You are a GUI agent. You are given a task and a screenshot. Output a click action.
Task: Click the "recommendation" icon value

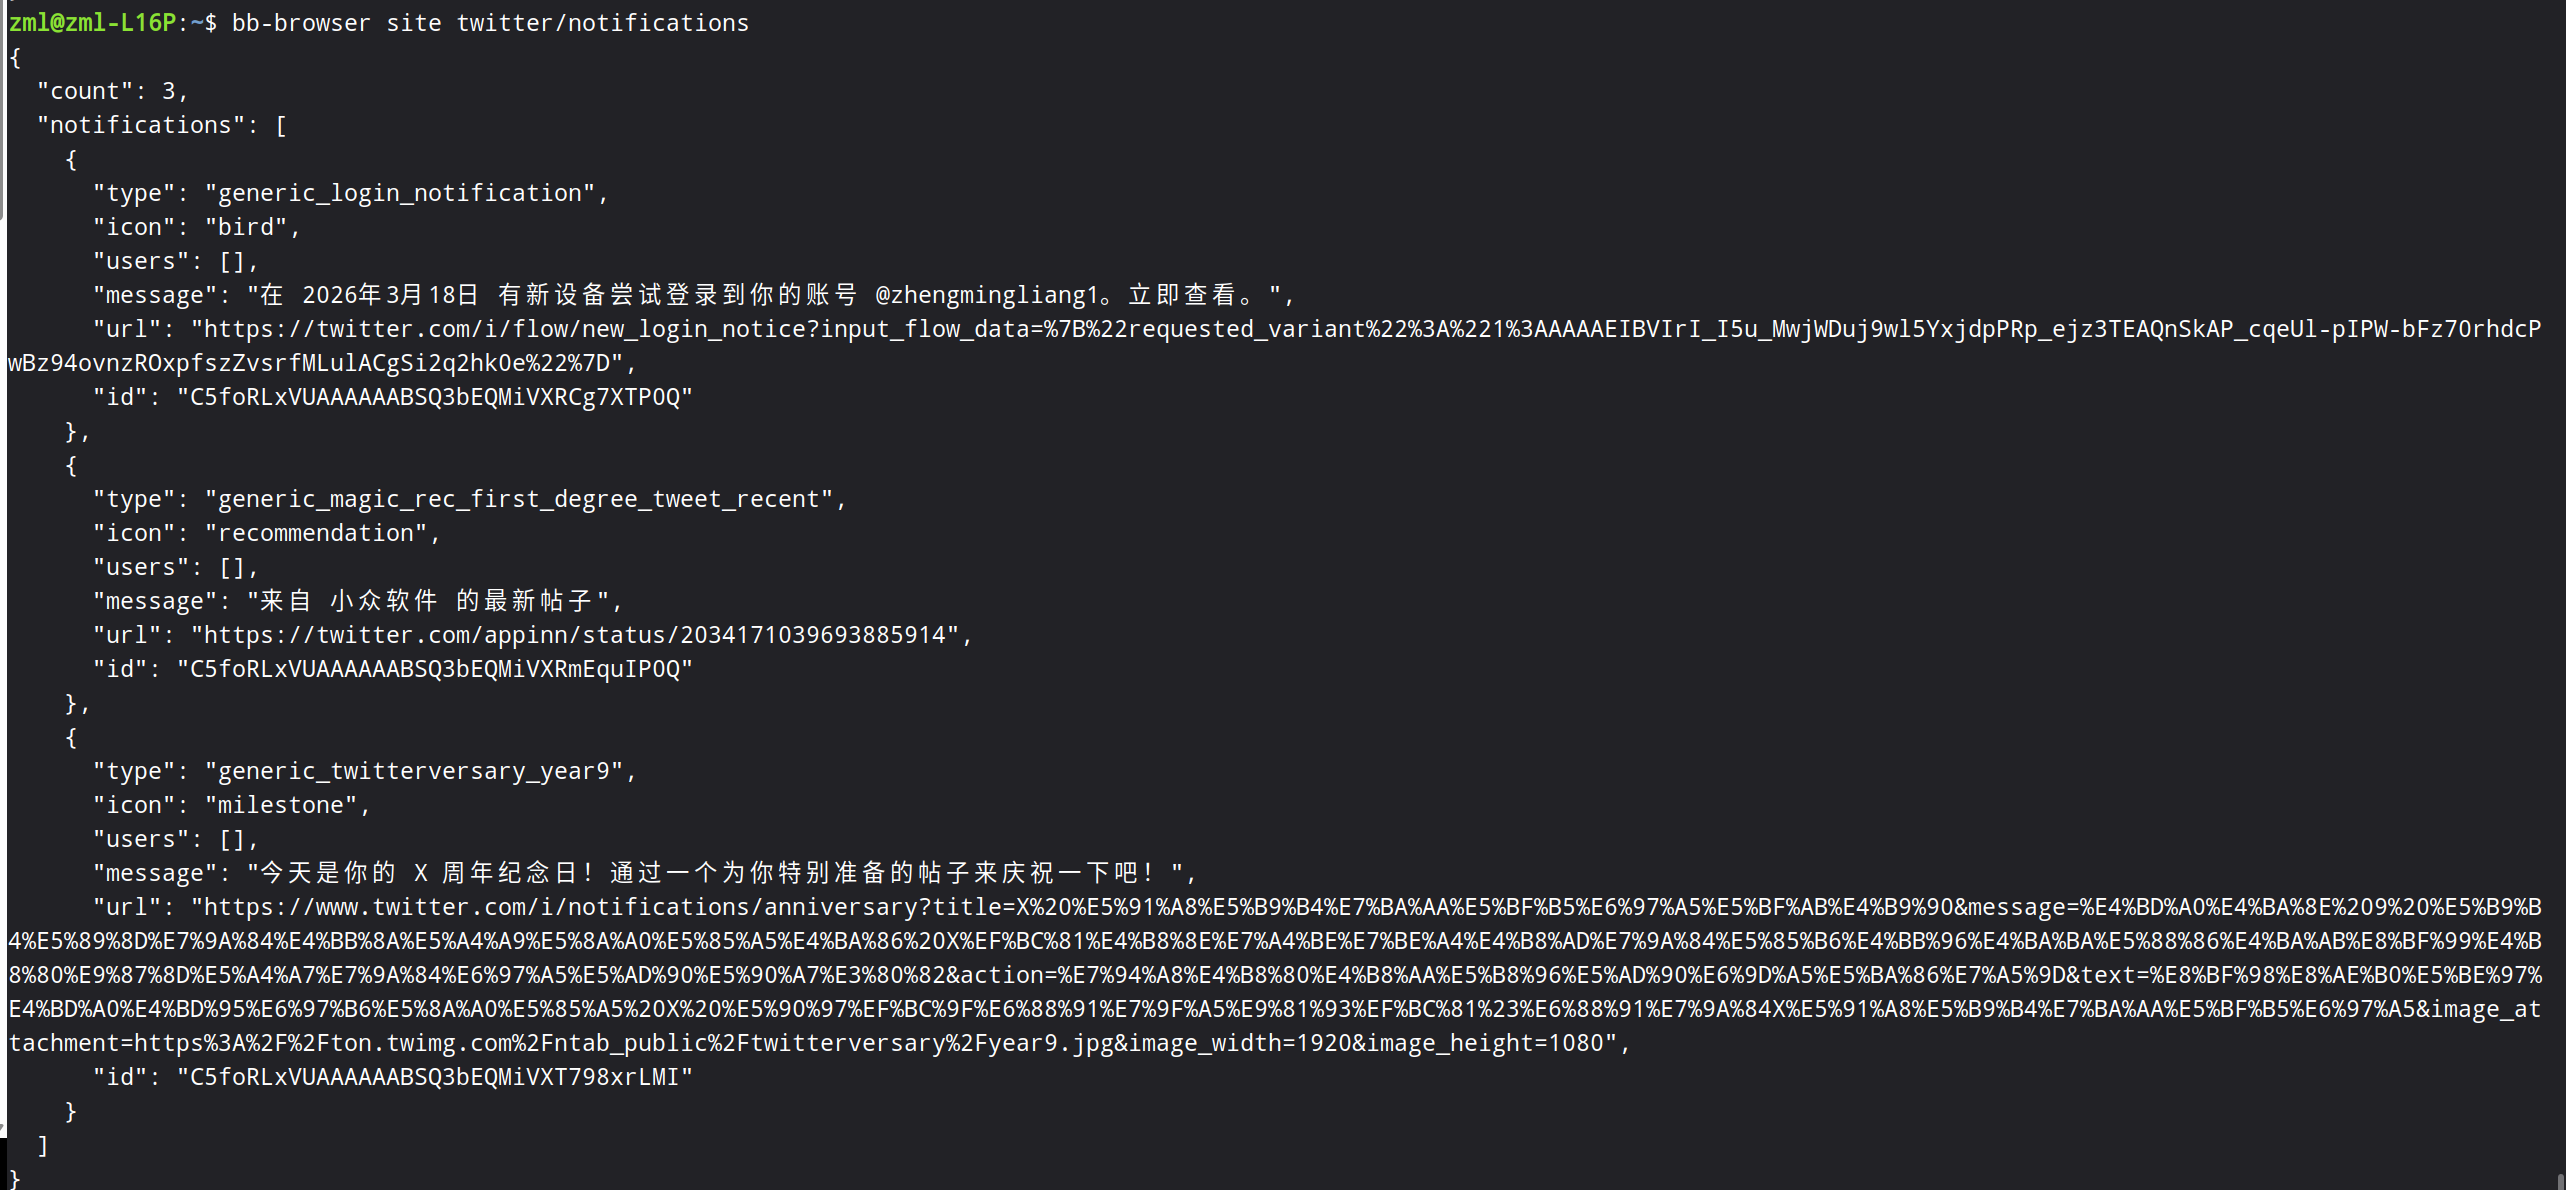[x=316, y=534]
